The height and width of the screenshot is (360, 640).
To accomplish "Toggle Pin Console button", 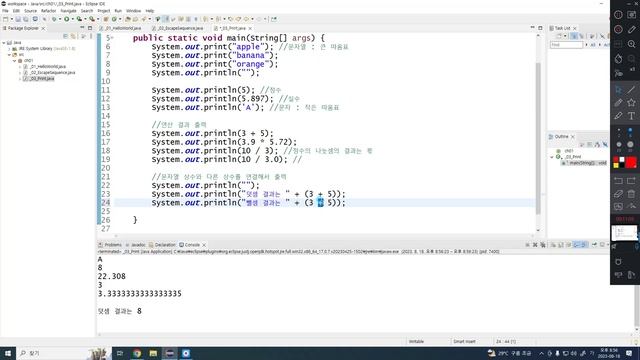I will [594, 245].
